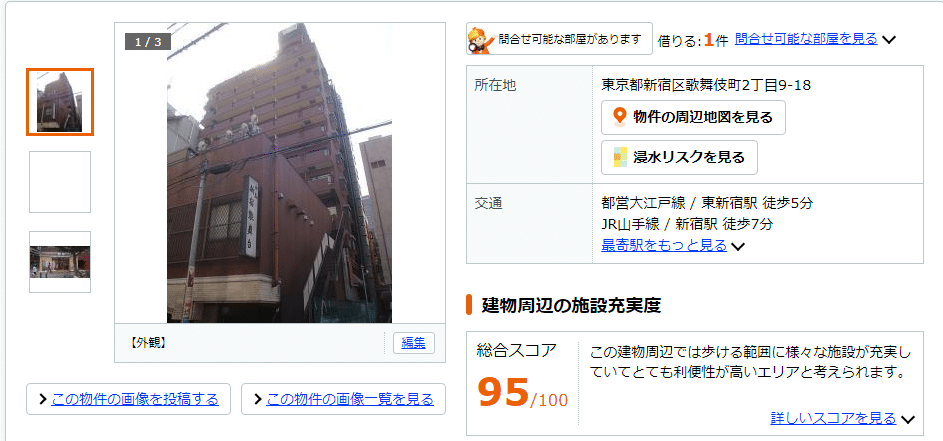Click arrow icon before 画像一覧を見る link
Screen dimensions: 943x441
(257, 399)
